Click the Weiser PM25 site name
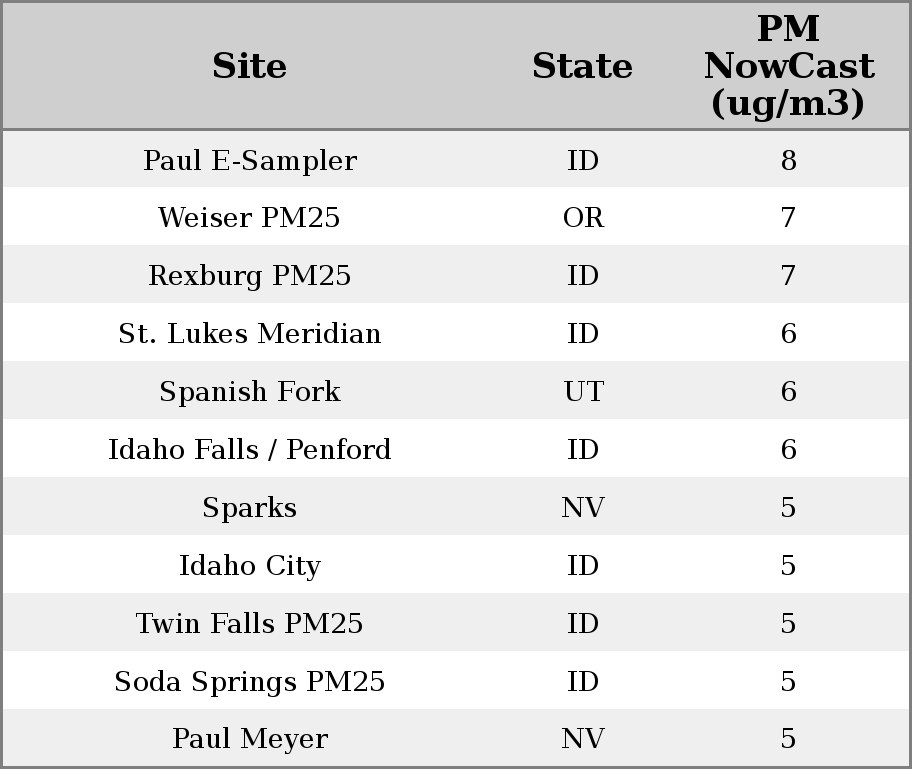The image size is (912, 769). coord(249,218)
